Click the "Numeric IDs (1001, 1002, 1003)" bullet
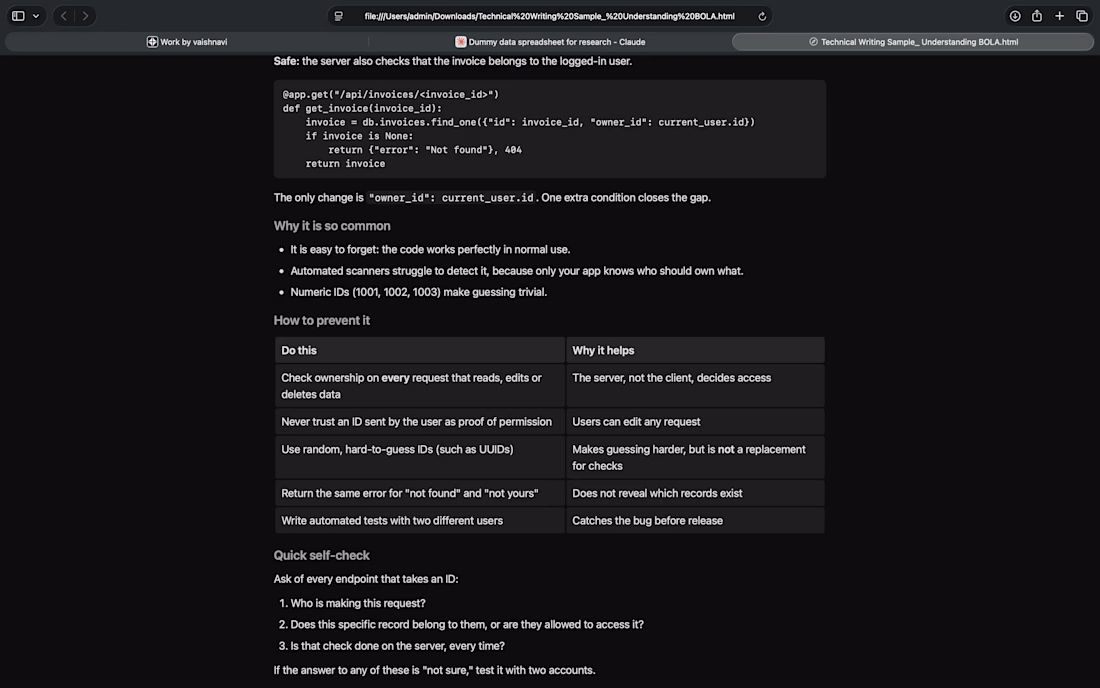Viewport: 1100px width, 688px height. point(419,292)
